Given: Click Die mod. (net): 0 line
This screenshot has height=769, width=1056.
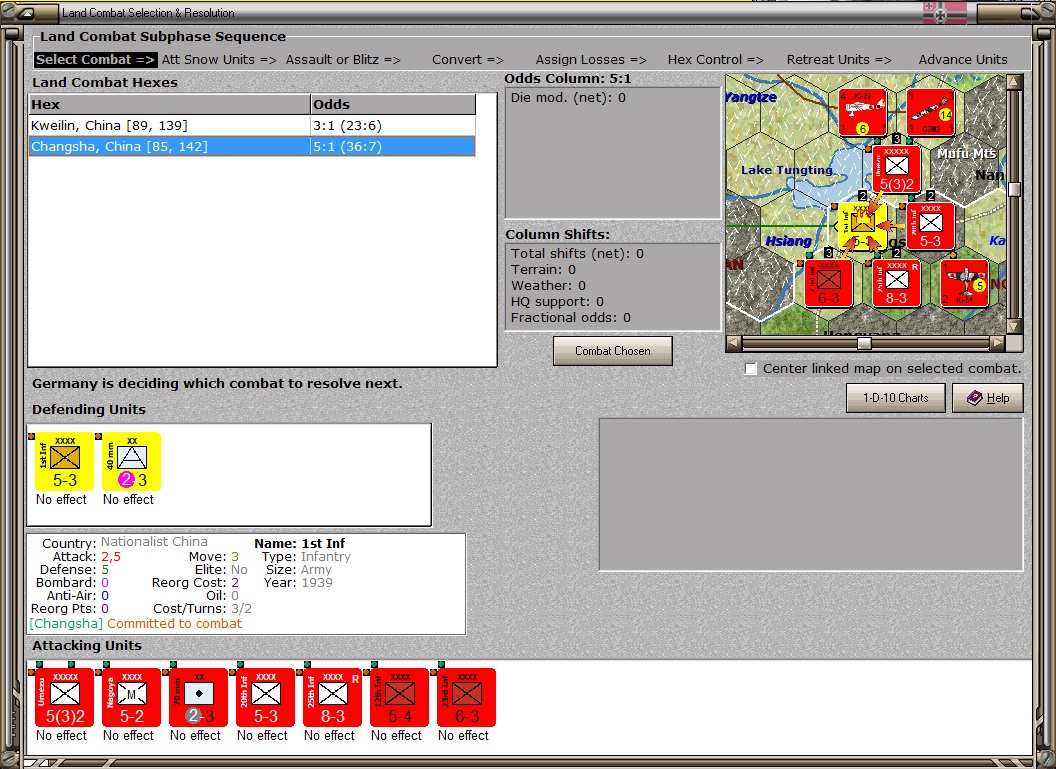Looking at the screenshot, I should (568, 98).
